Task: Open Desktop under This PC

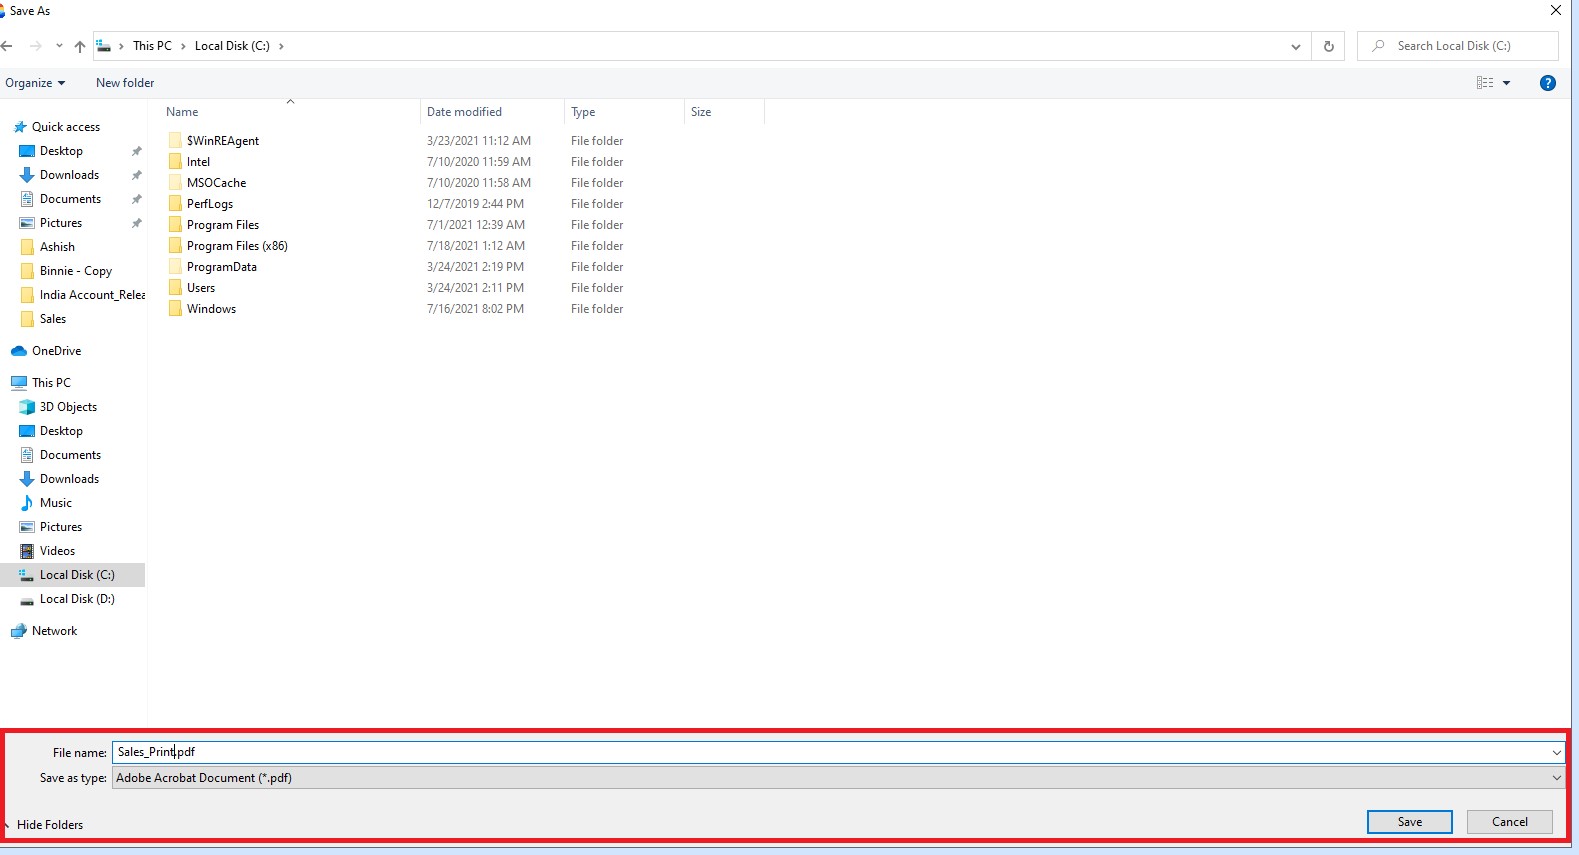Action: [x=61, y=431]
